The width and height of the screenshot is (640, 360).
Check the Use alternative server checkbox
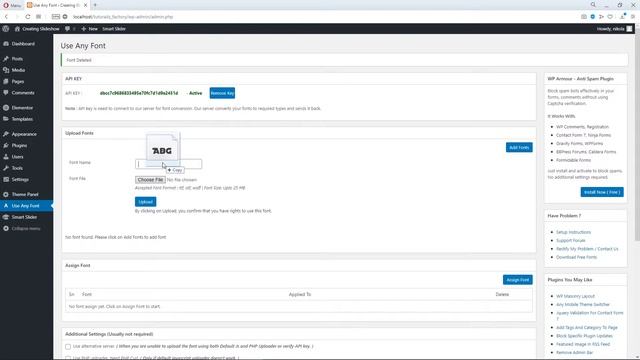tap(68, 347)
